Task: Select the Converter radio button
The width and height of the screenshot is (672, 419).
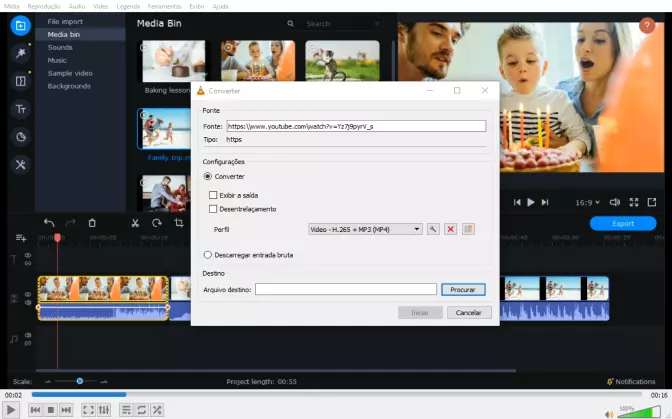Action: coord(208,177)
